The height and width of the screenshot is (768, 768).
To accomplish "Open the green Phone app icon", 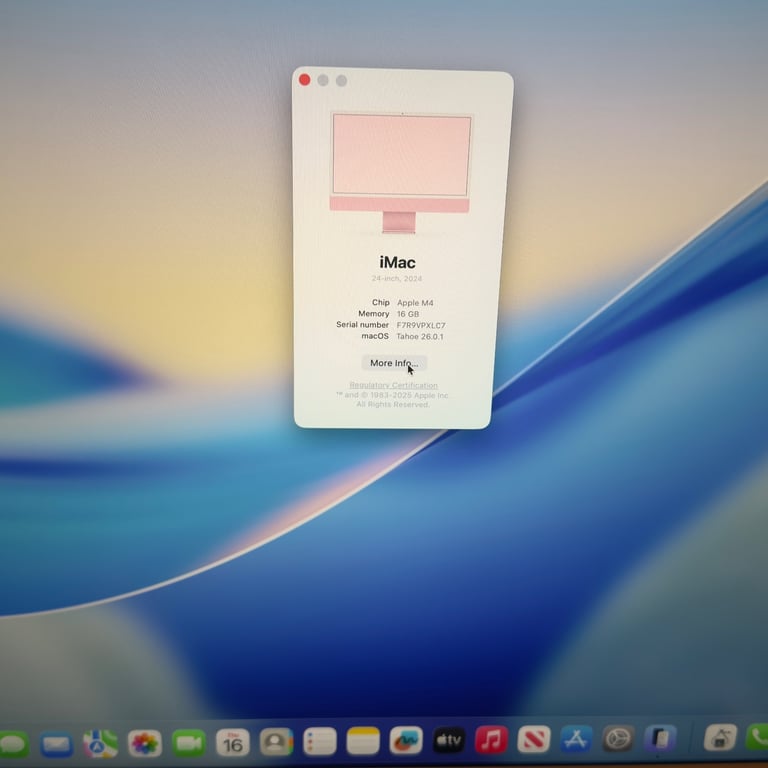I will tap(757, 736).
